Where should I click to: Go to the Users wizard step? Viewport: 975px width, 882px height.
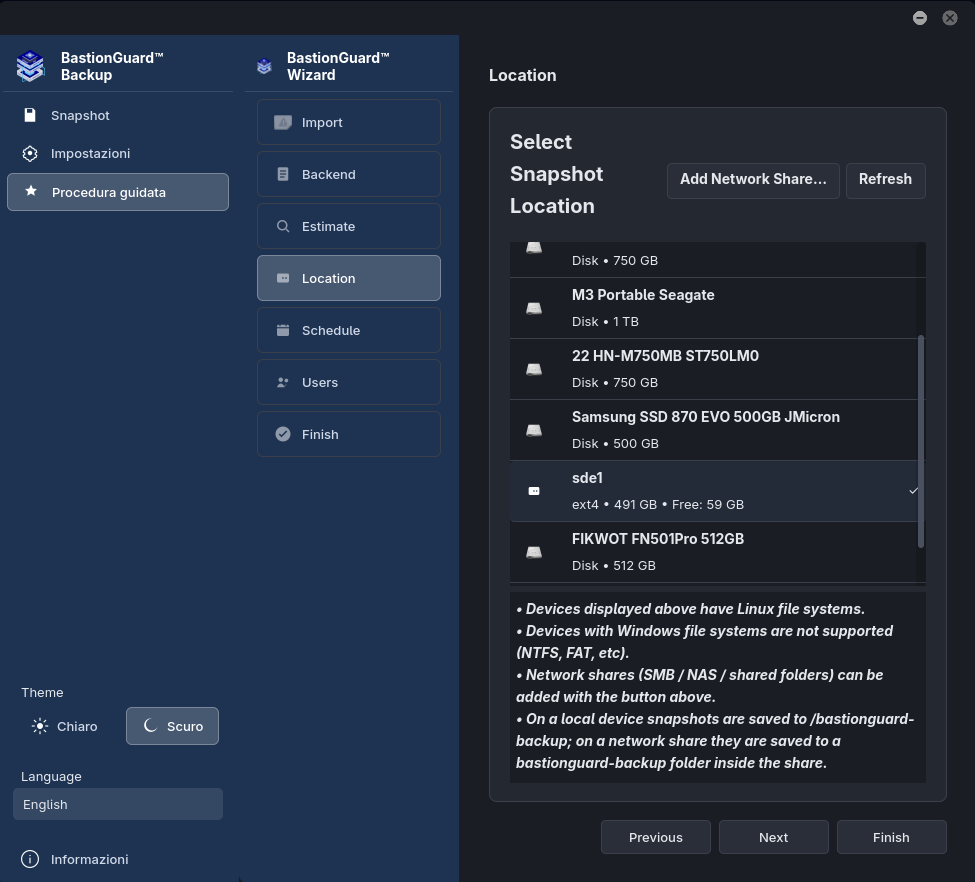point(349,383)
